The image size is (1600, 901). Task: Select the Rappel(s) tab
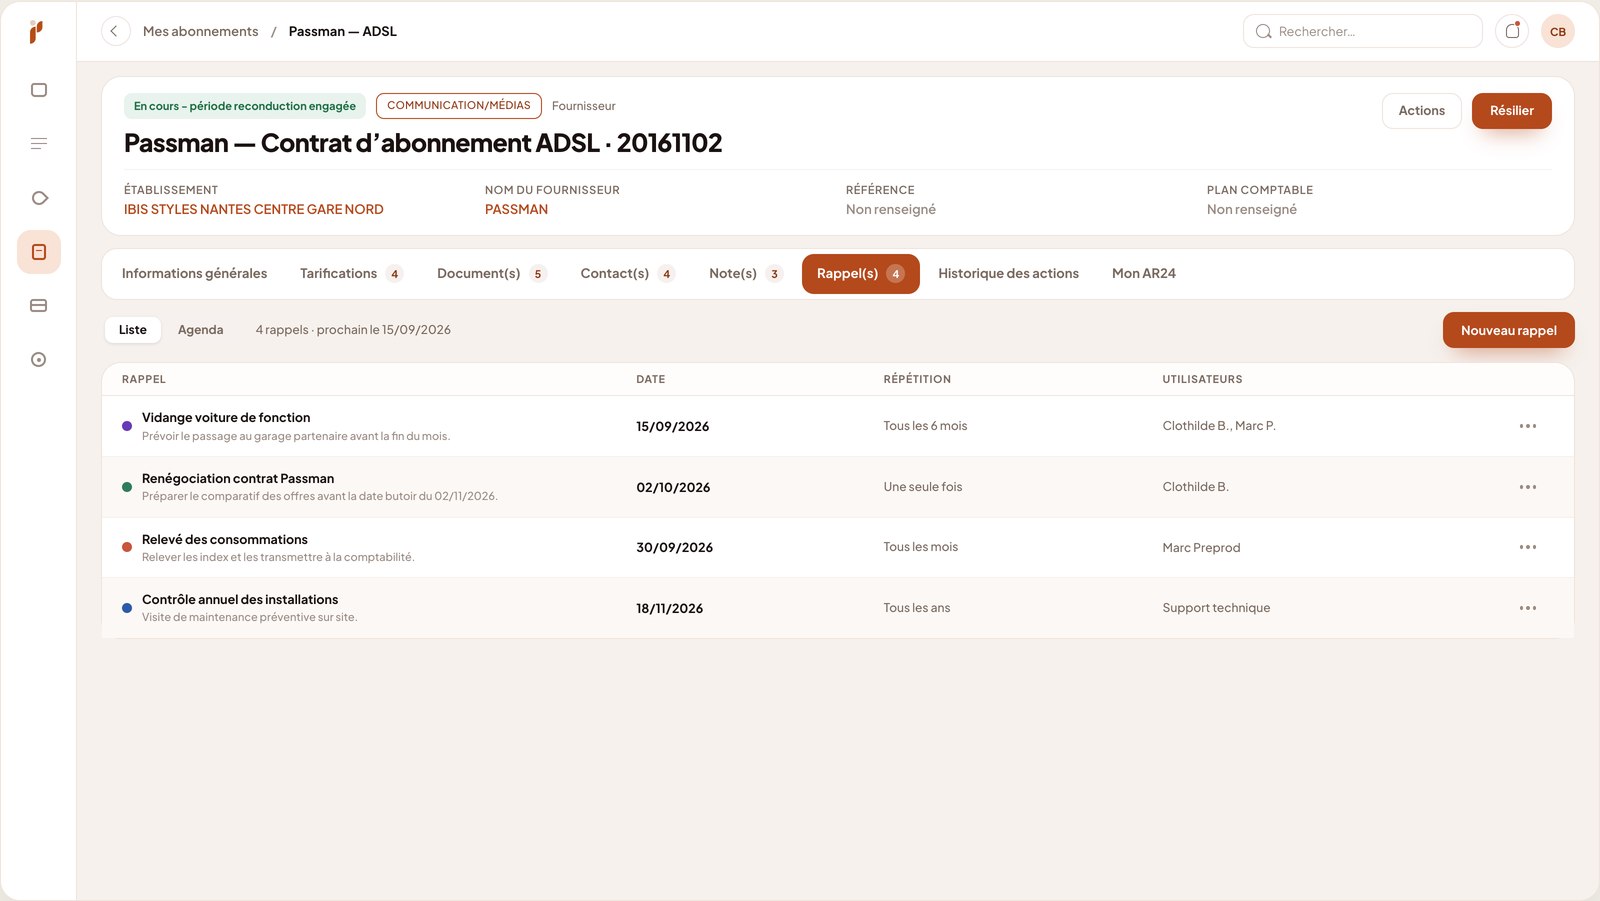point(861,274)
